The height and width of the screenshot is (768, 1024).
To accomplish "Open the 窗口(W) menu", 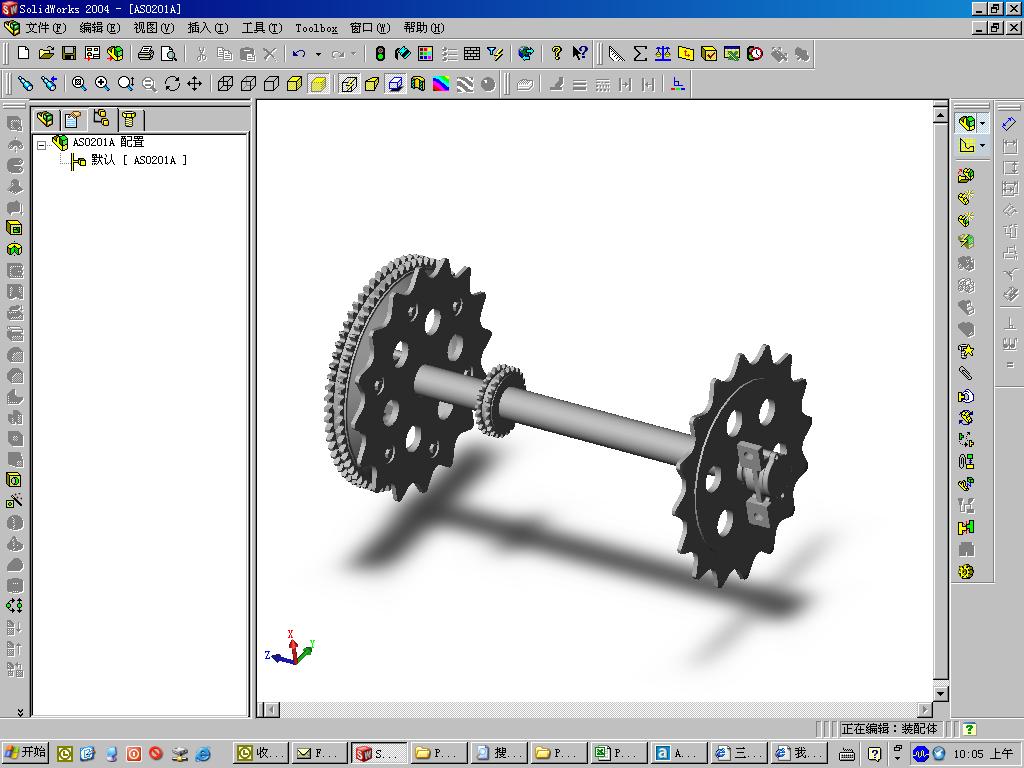I will point(370,27).
